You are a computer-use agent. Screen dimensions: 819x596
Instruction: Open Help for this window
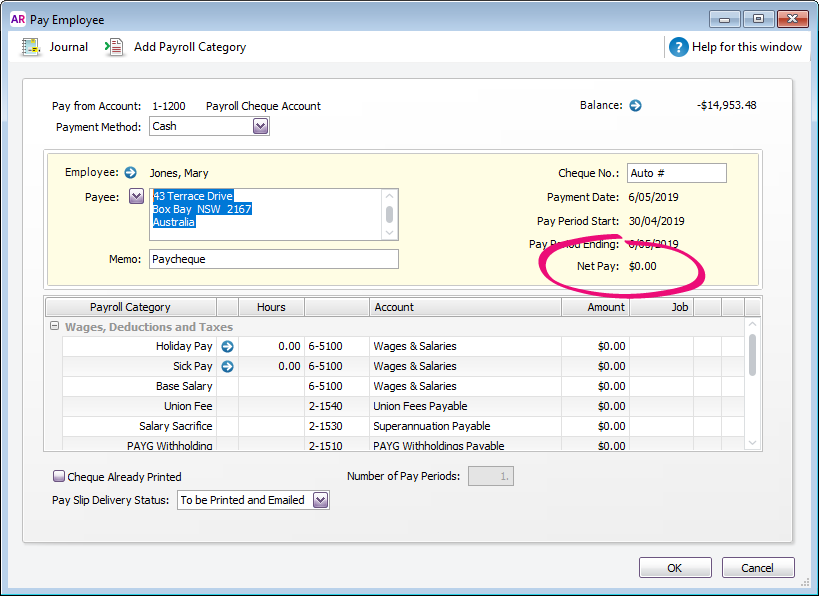coord(679,47)
